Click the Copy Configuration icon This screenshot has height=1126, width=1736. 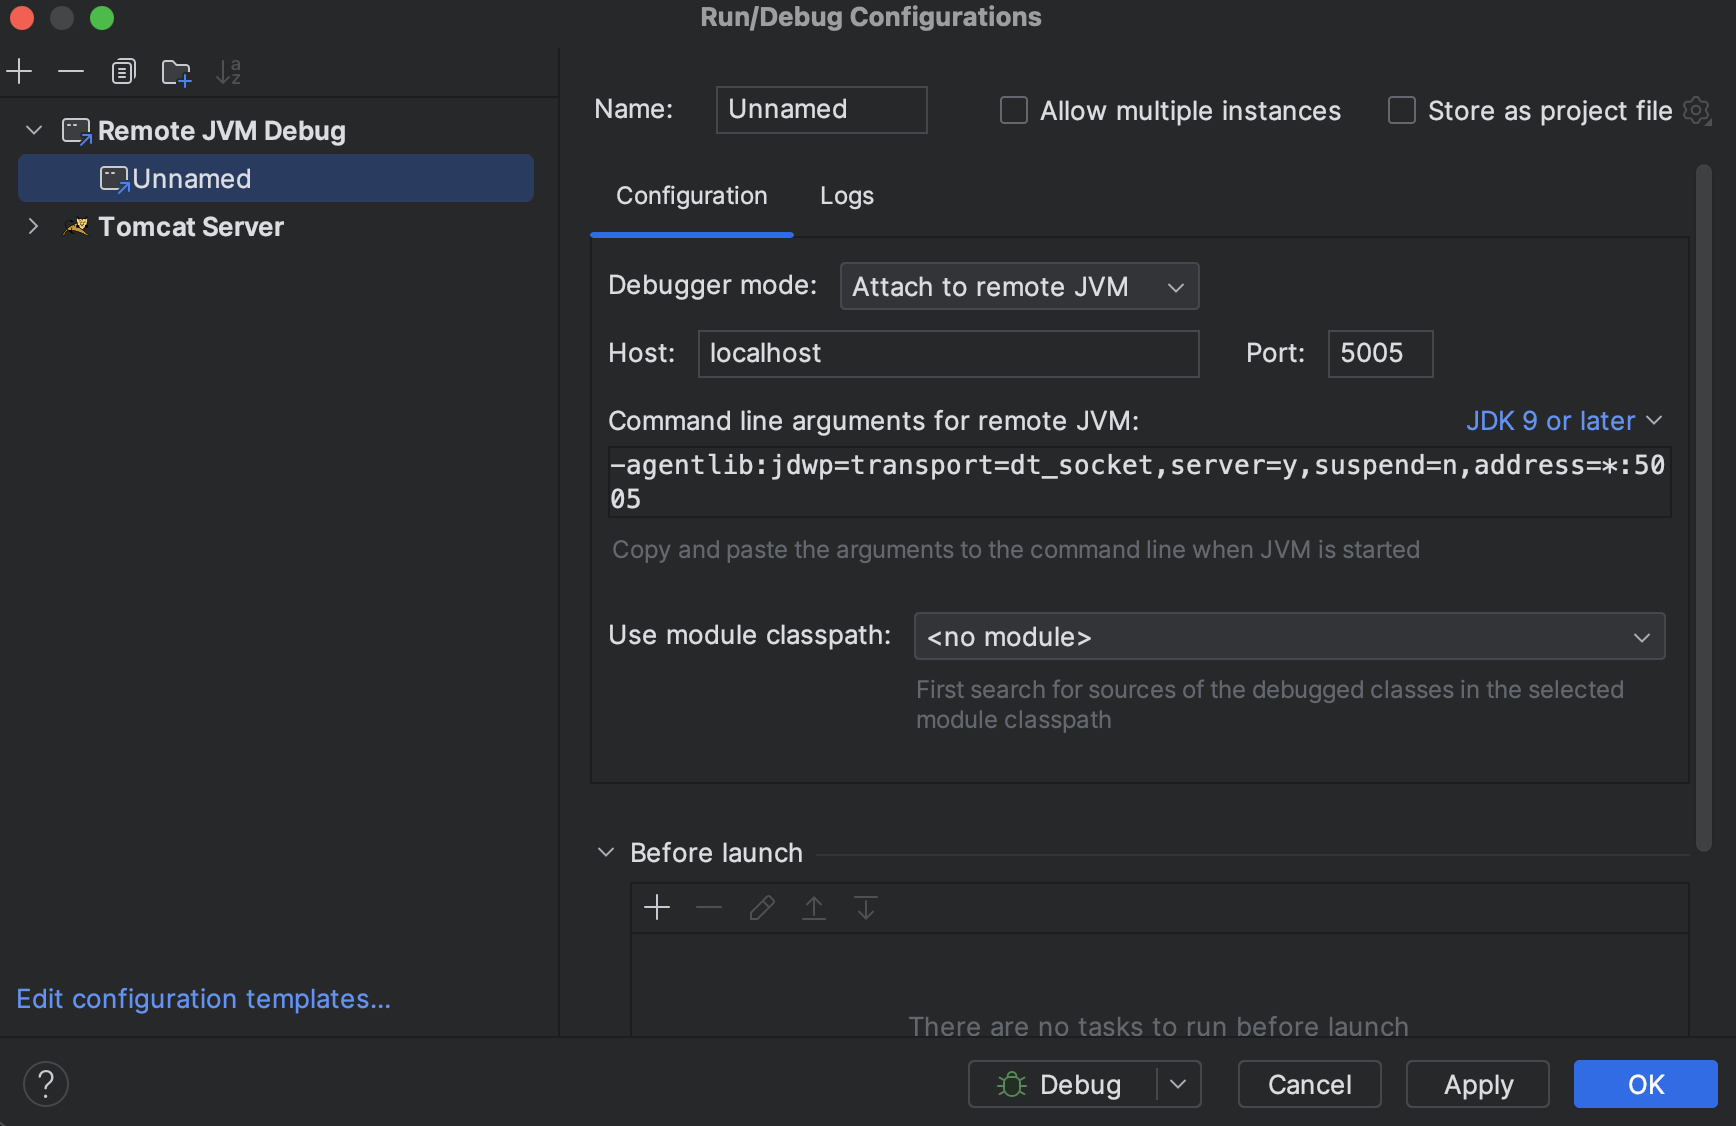click(x=123, y=72)
